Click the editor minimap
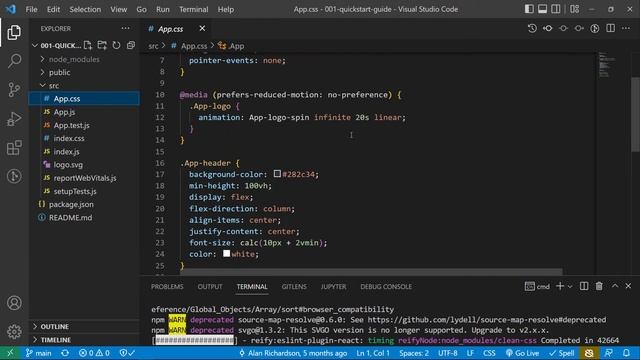This screenshot has width=640, height=360. point(606,64)
